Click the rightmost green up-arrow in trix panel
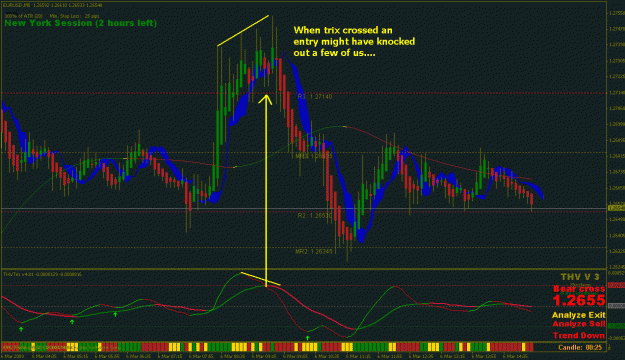 (307, 338)
